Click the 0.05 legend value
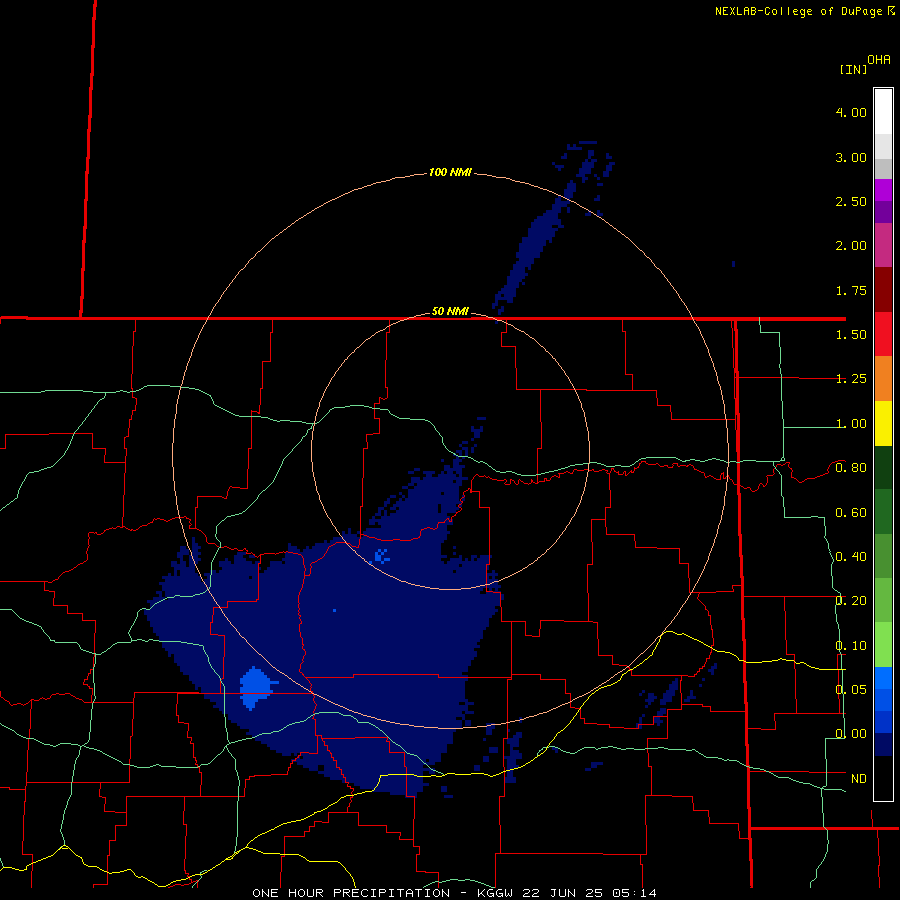 pyautogui.click(x=851, y=689)
